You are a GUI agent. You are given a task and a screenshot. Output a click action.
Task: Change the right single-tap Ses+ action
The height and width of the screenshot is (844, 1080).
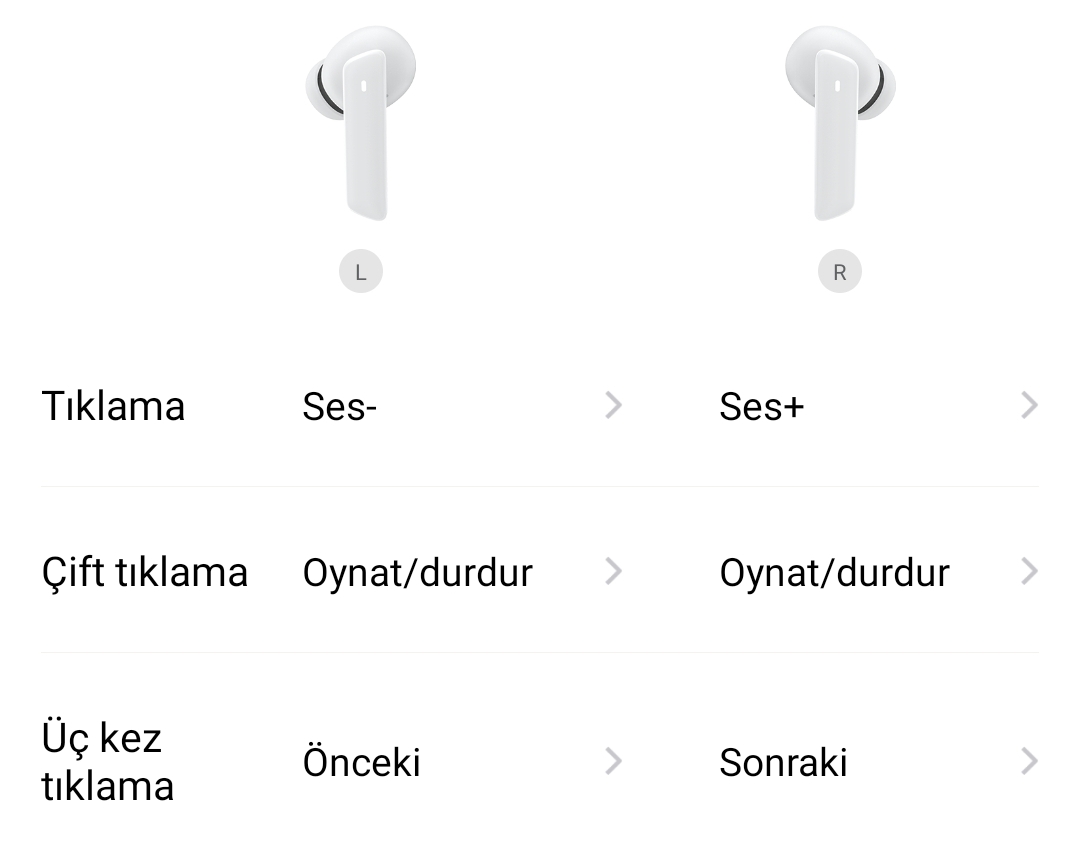(x=761, y=407)
